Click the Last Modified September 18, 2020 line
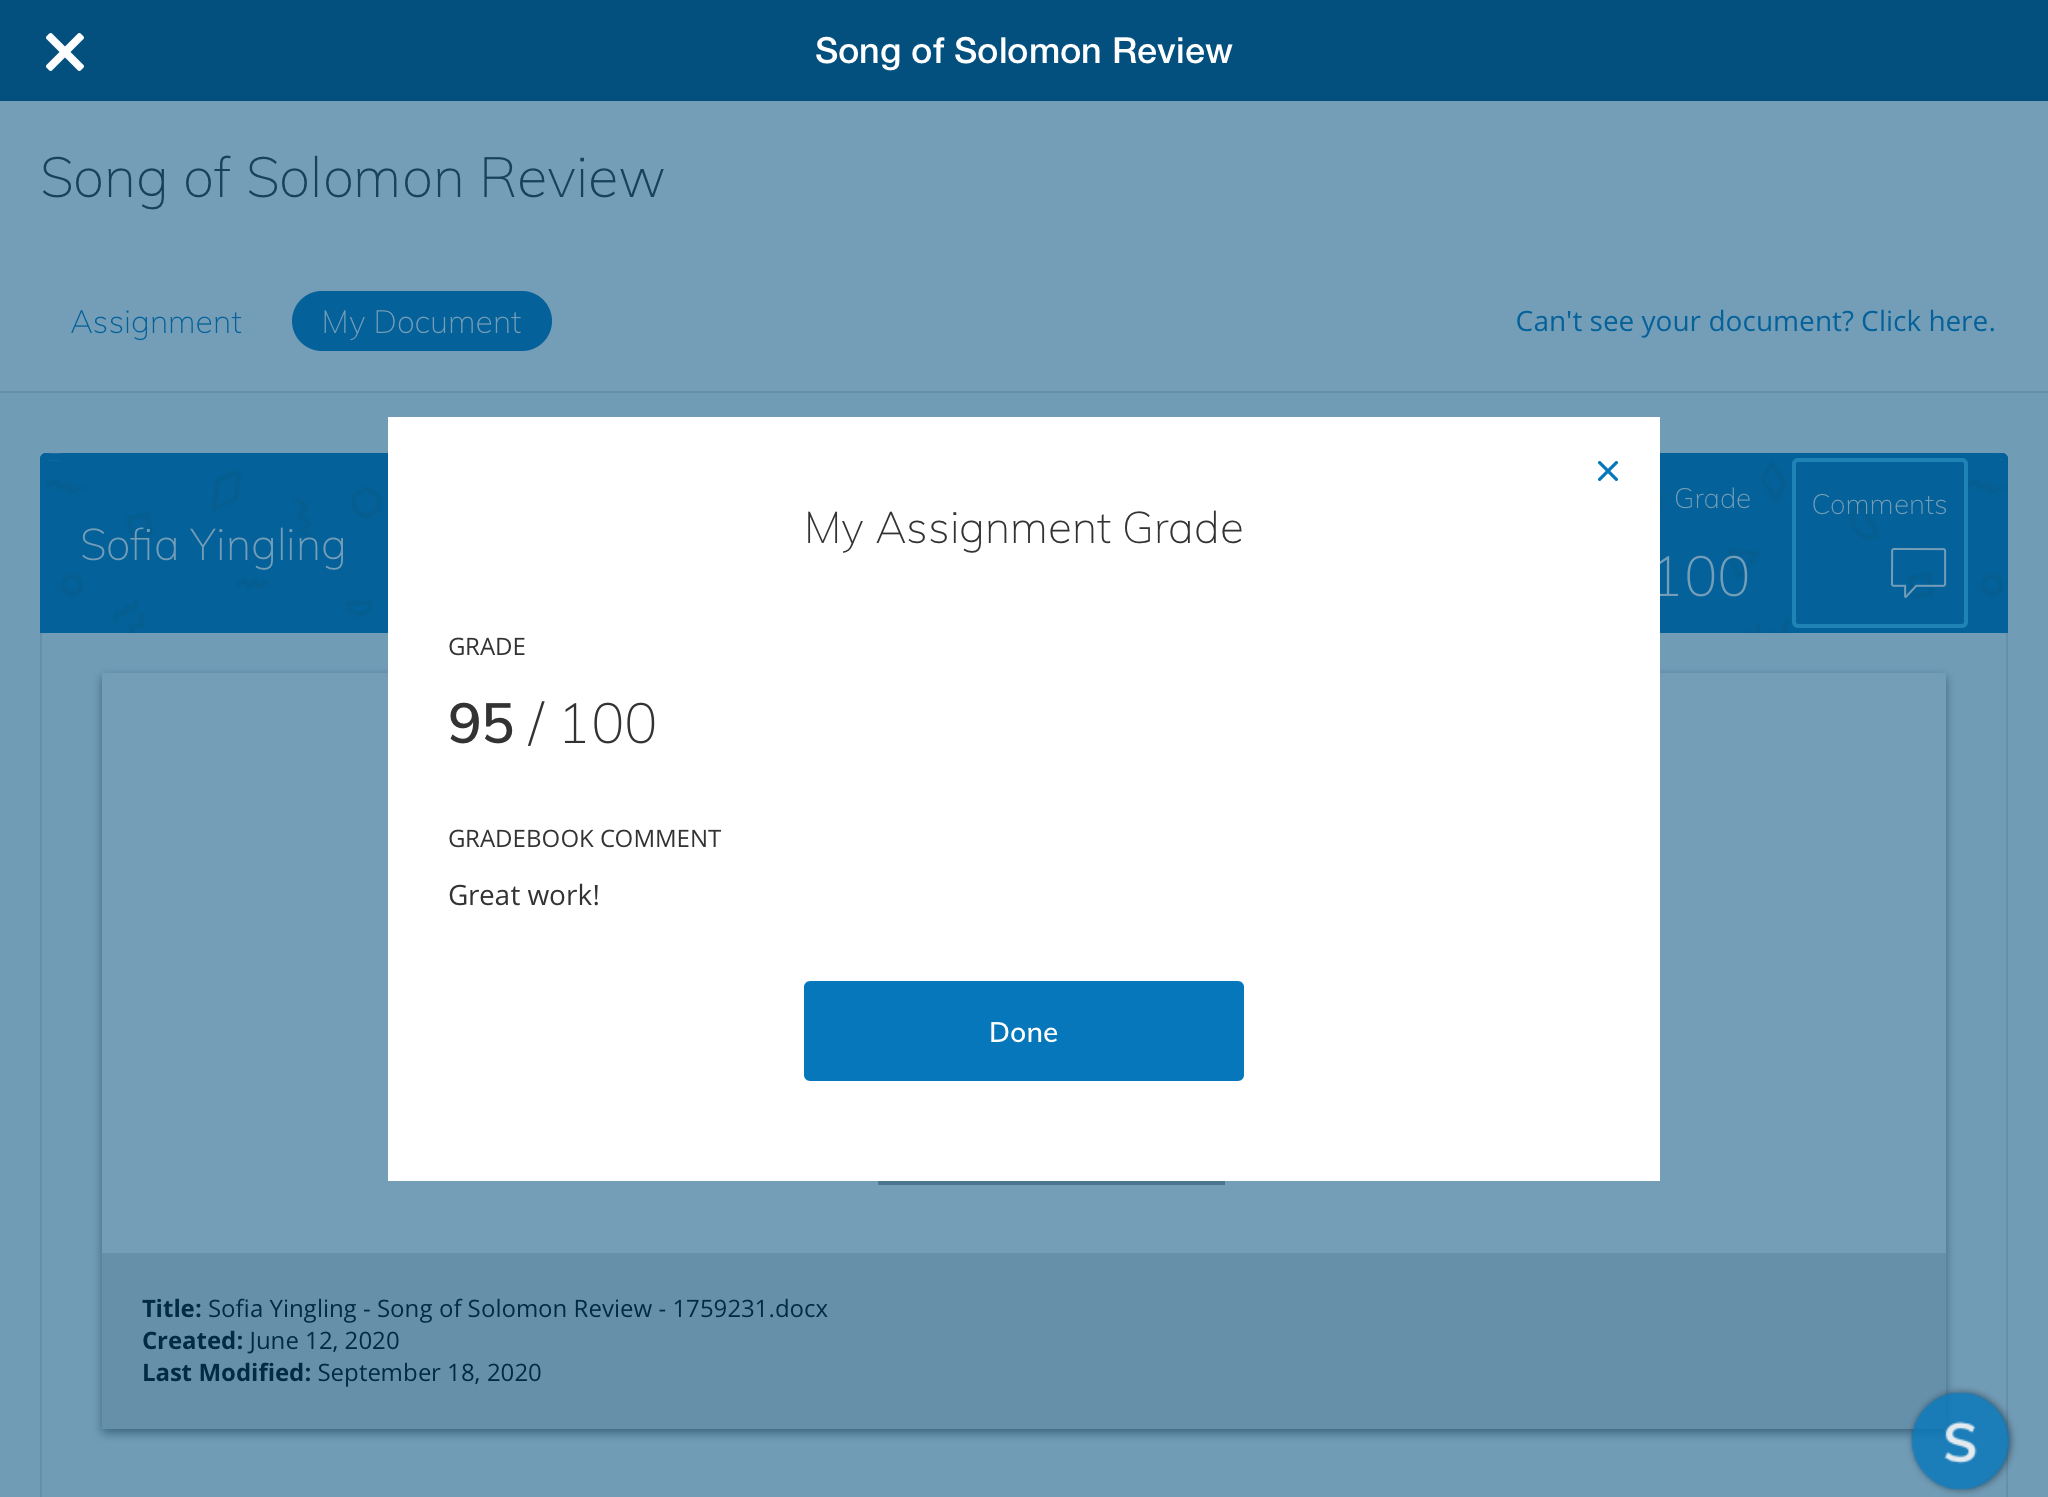 (341, 1372)
